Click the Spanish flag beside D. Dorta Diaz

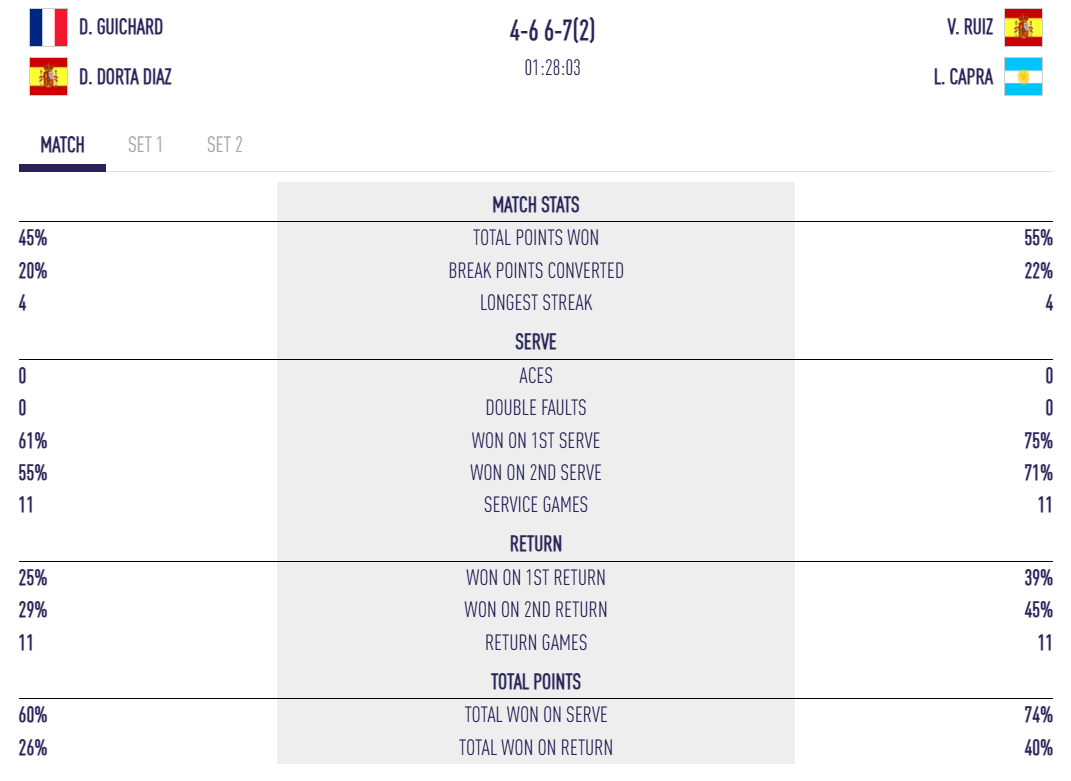pos(48,76)
